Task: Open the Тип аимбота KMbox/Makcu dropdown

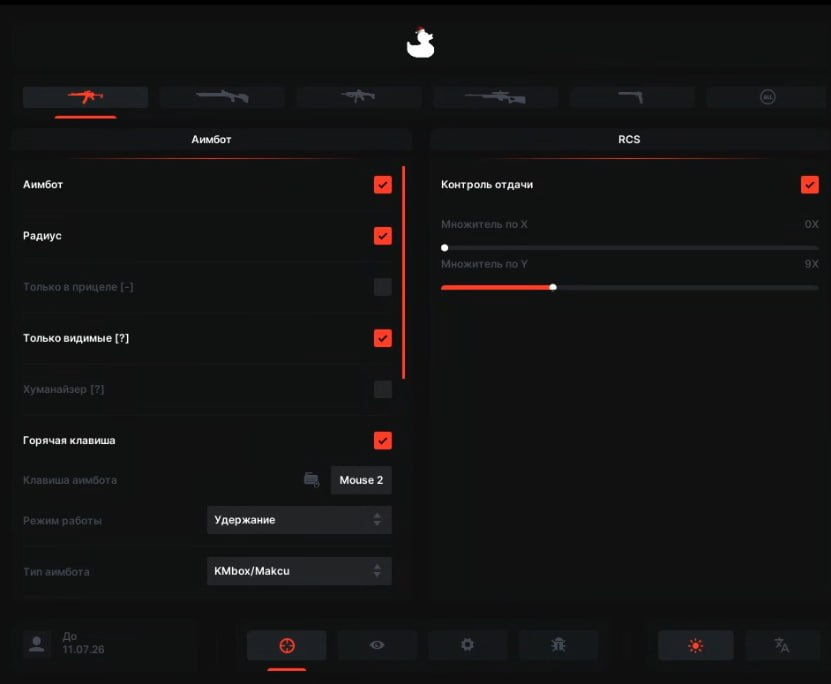Action: [x=299, y=571]
